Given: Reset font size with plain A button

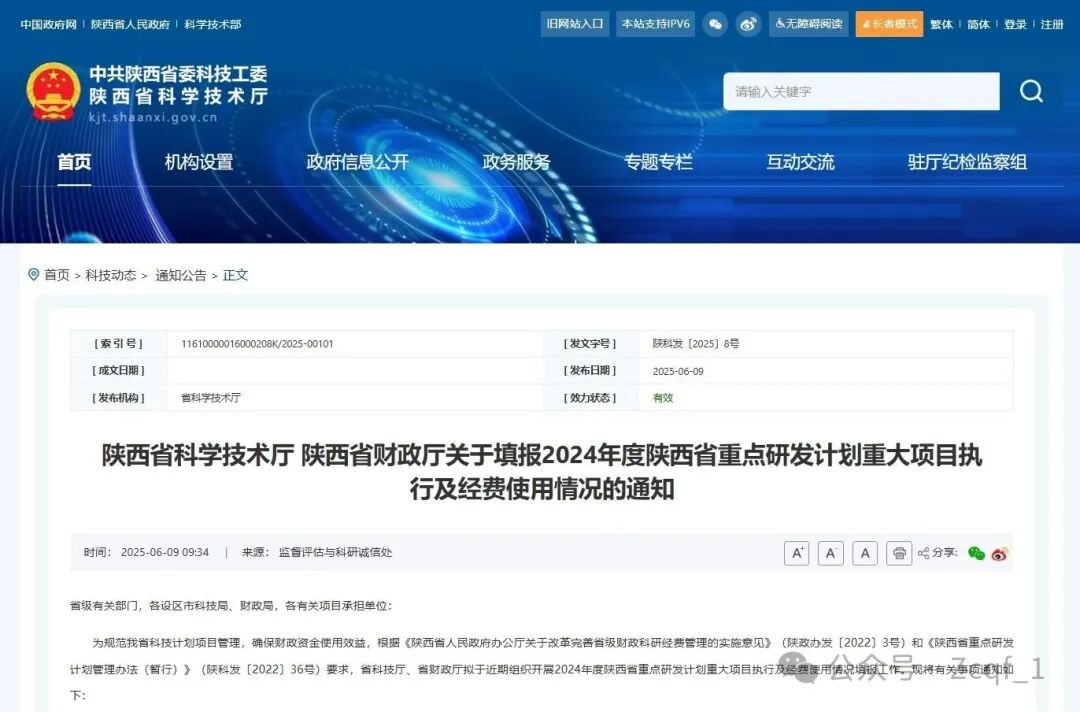Looking at the screenshot, I should [x=865, y=553].
